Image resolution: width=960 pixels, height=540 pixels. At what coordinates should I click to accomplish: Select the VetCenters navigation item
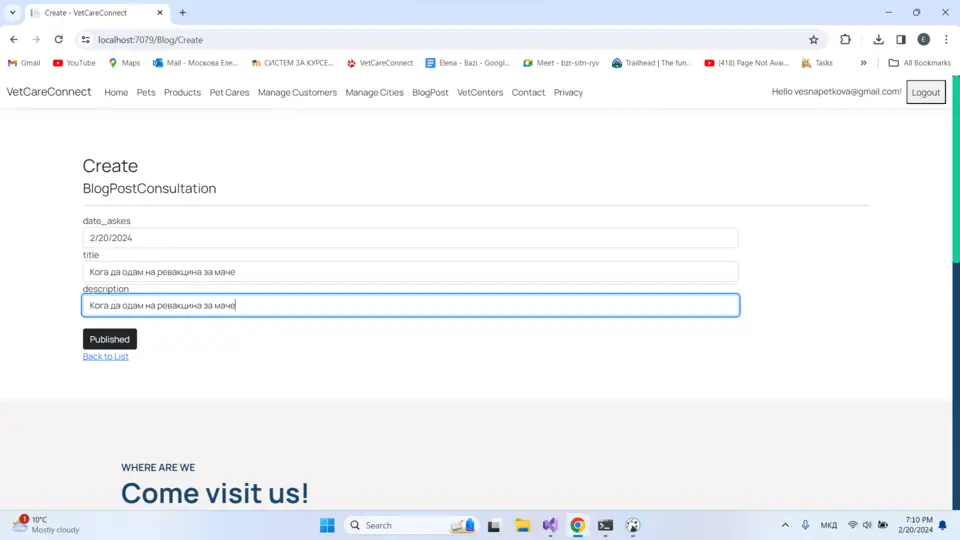coord(480,93)
